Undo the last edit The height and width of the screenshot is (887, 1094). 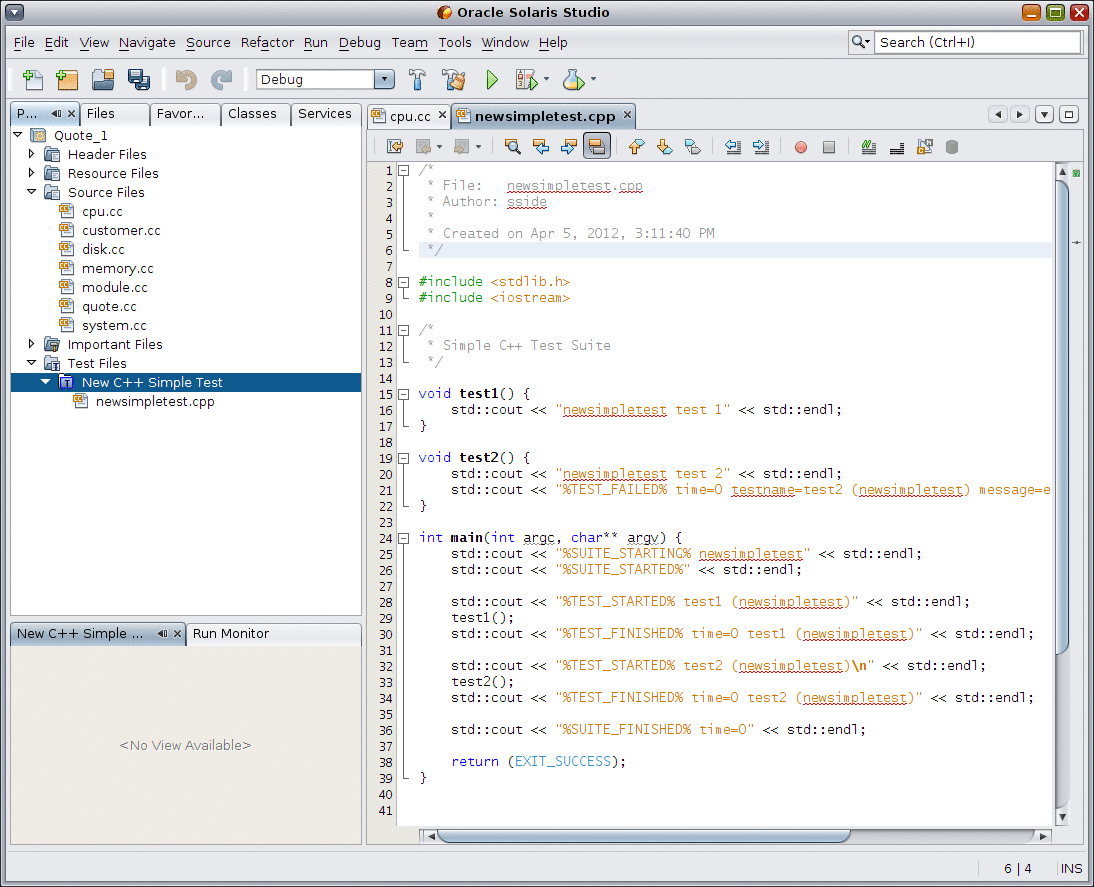tap(187, 79)
